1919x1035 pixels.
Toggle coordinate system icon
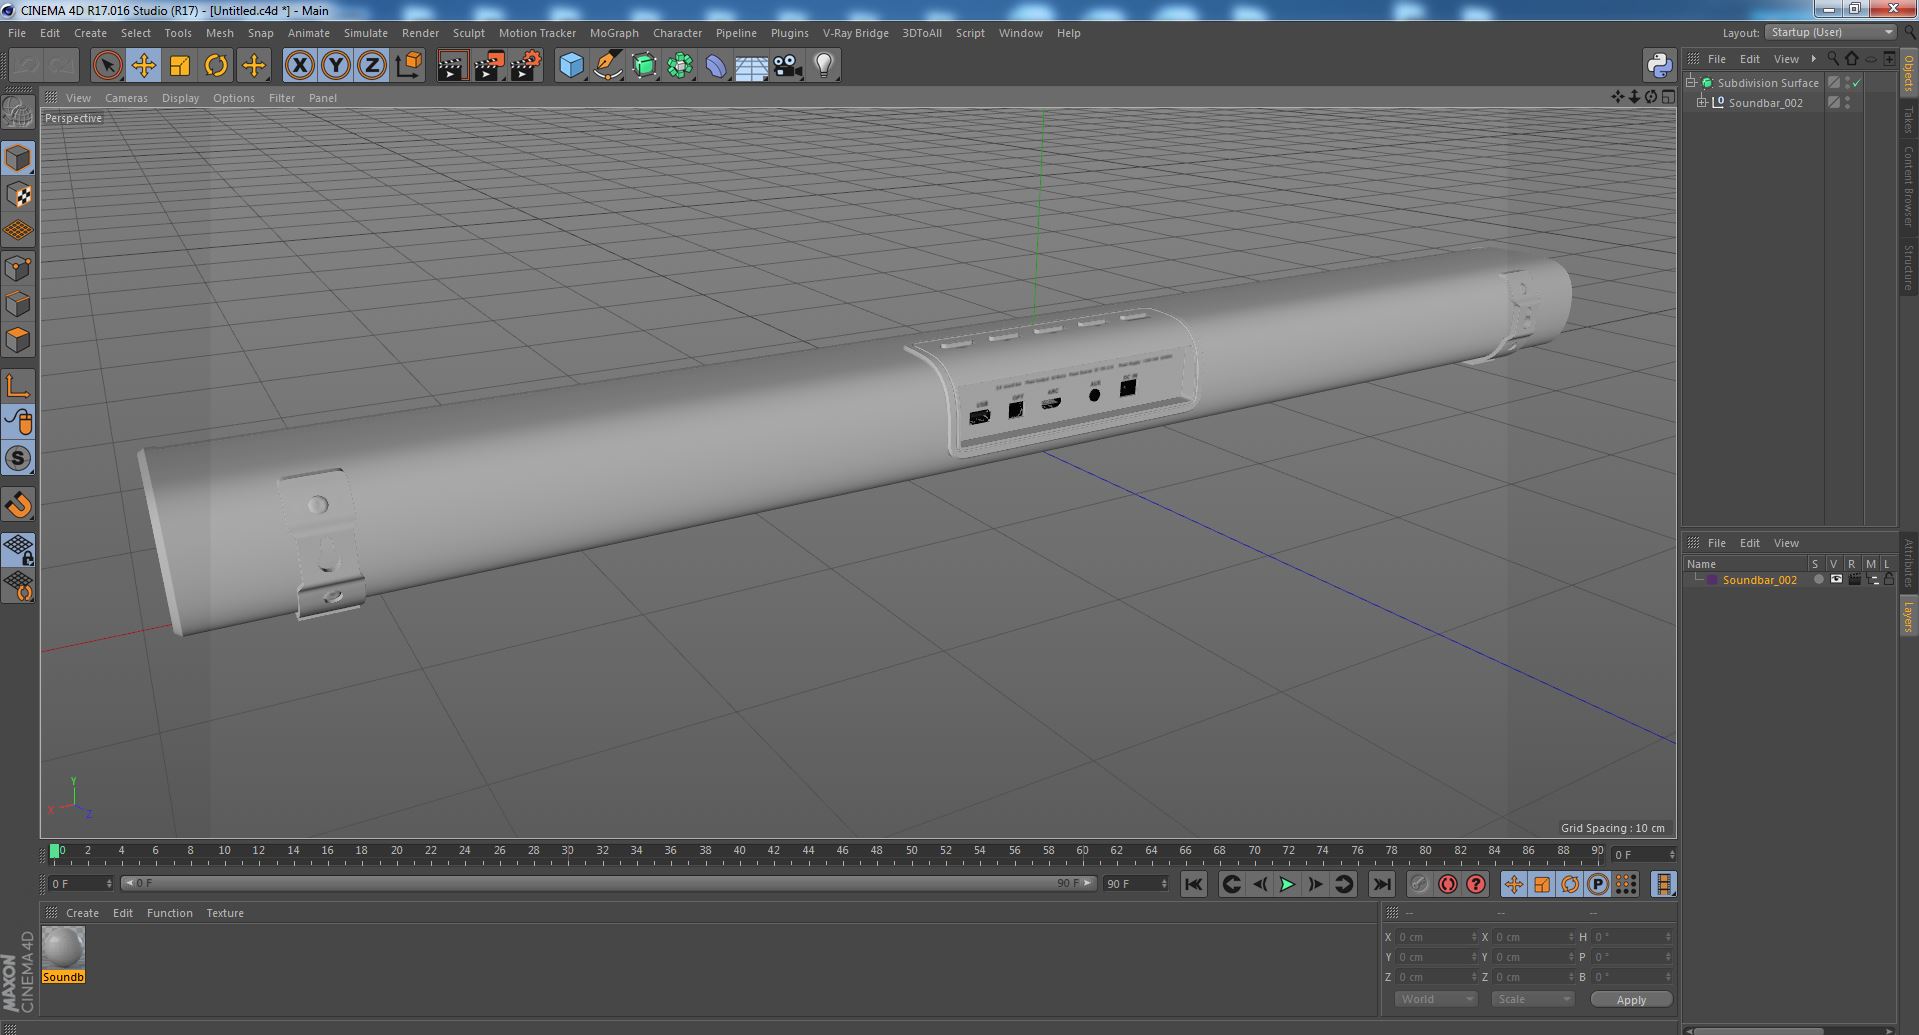(x=409, y=66)
